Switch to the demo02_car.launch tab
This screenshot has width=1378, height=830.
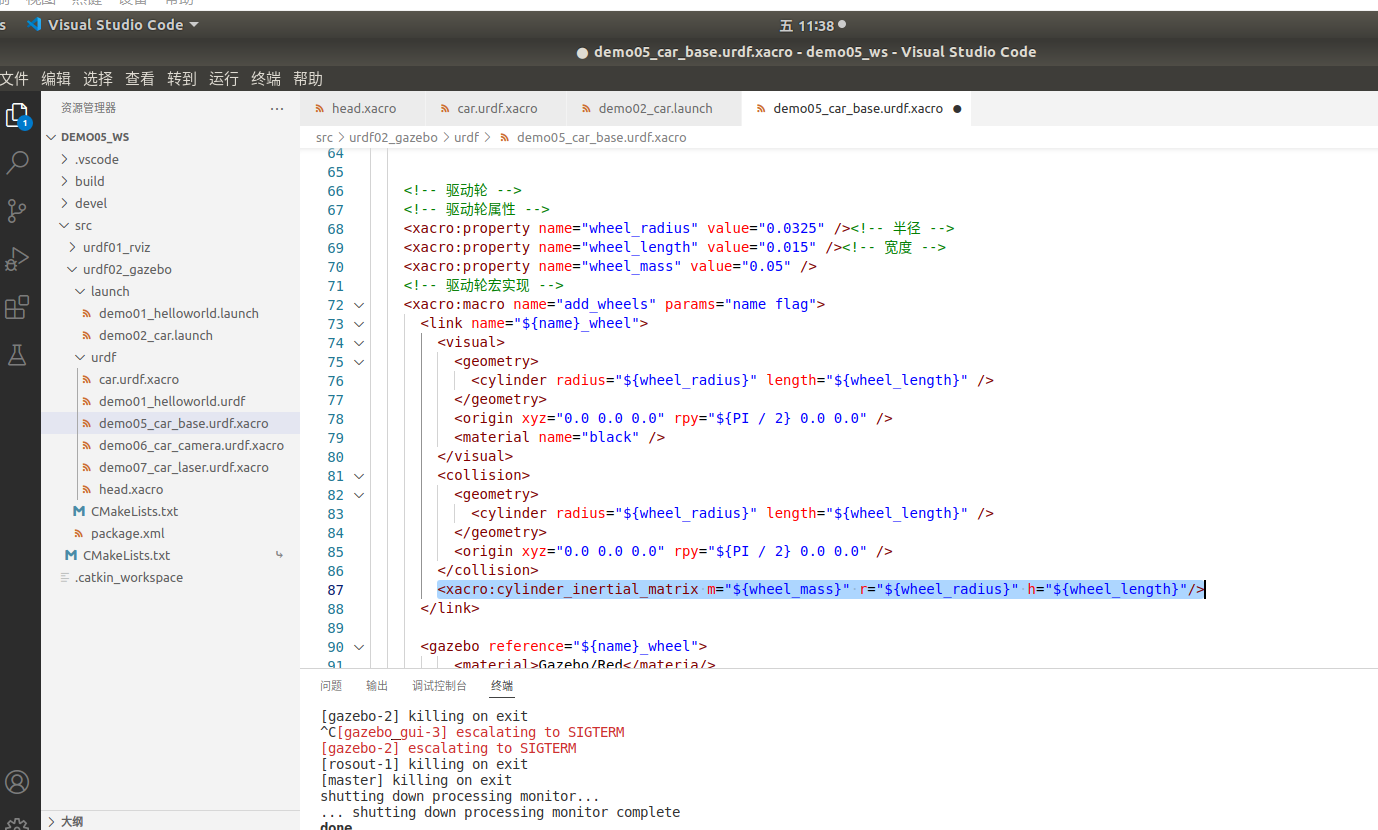[x=654, y=108]
